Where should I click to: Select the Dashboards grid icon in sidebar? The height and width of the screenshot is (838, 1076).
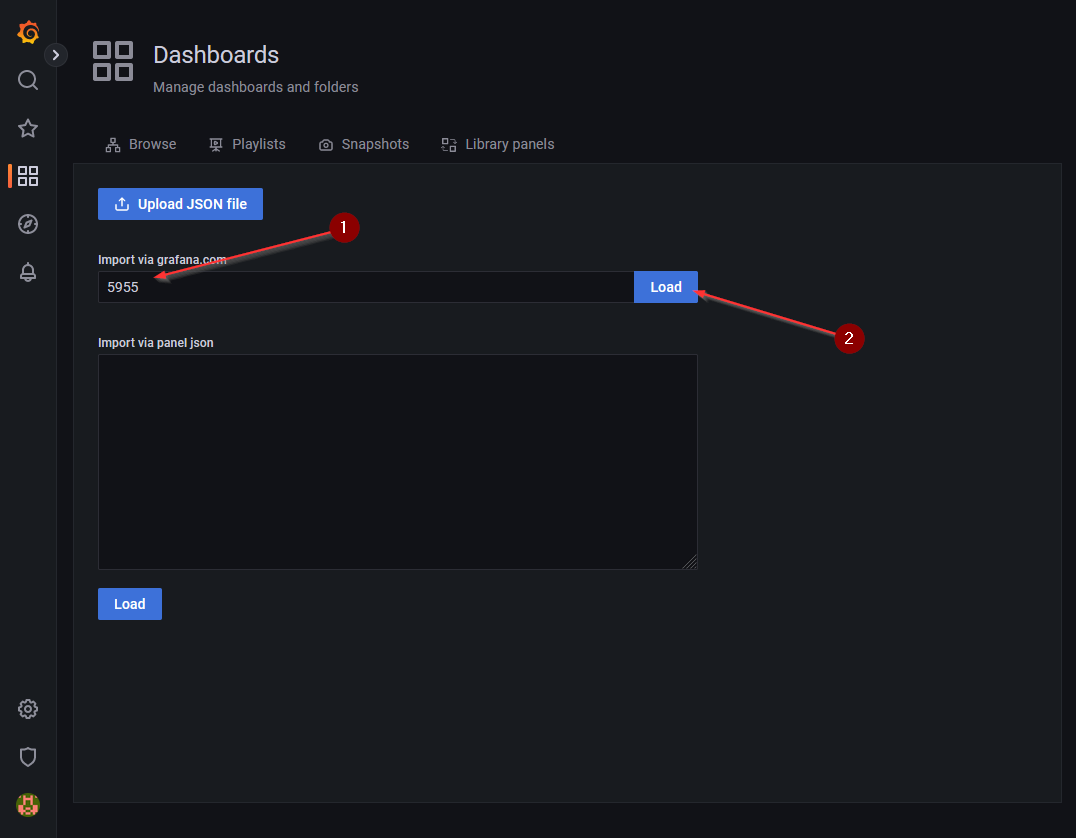(x=28, y=176)
